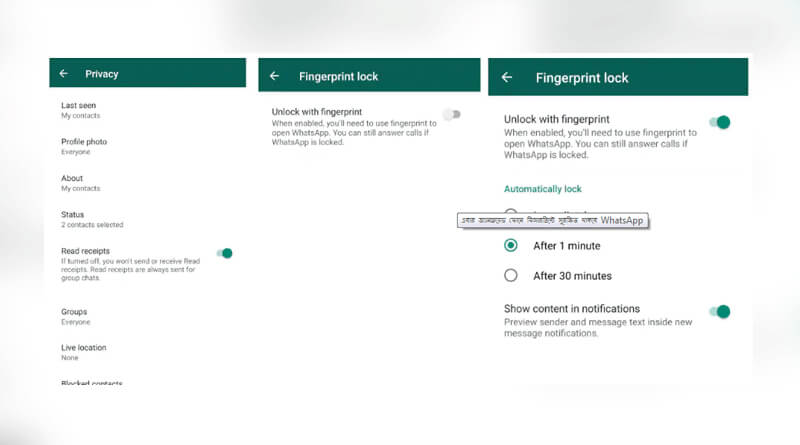Screen dimensions: 800x445
Task: Go back from the Privacy screen
Action: click(x=64, y=74)
